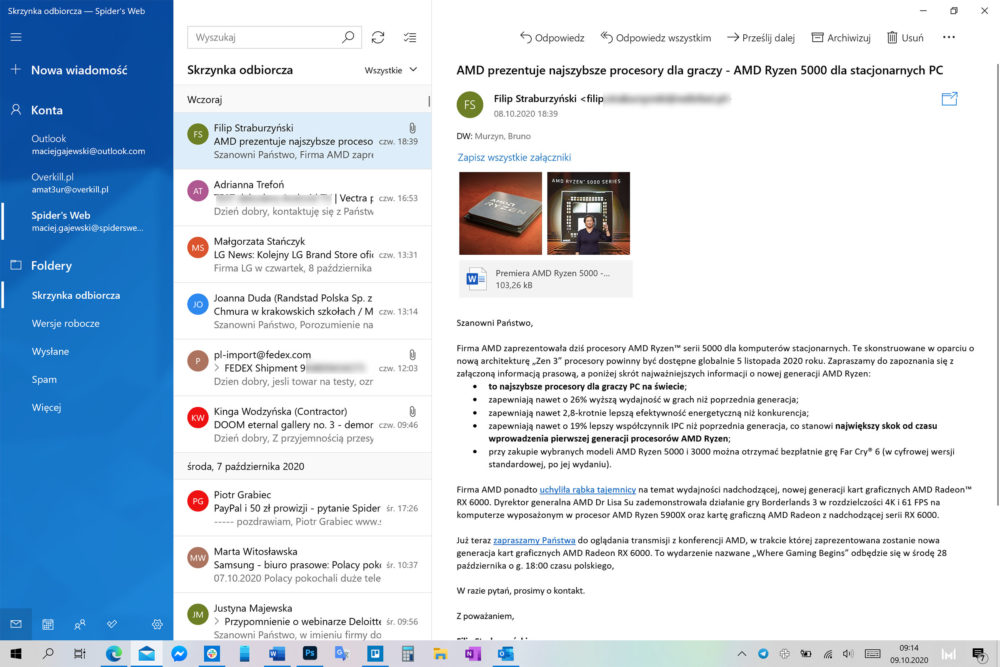Open Task View from the taskbar
This screenshot has height=667, width=1000.
pyautogui.click(x=80, y=654)
